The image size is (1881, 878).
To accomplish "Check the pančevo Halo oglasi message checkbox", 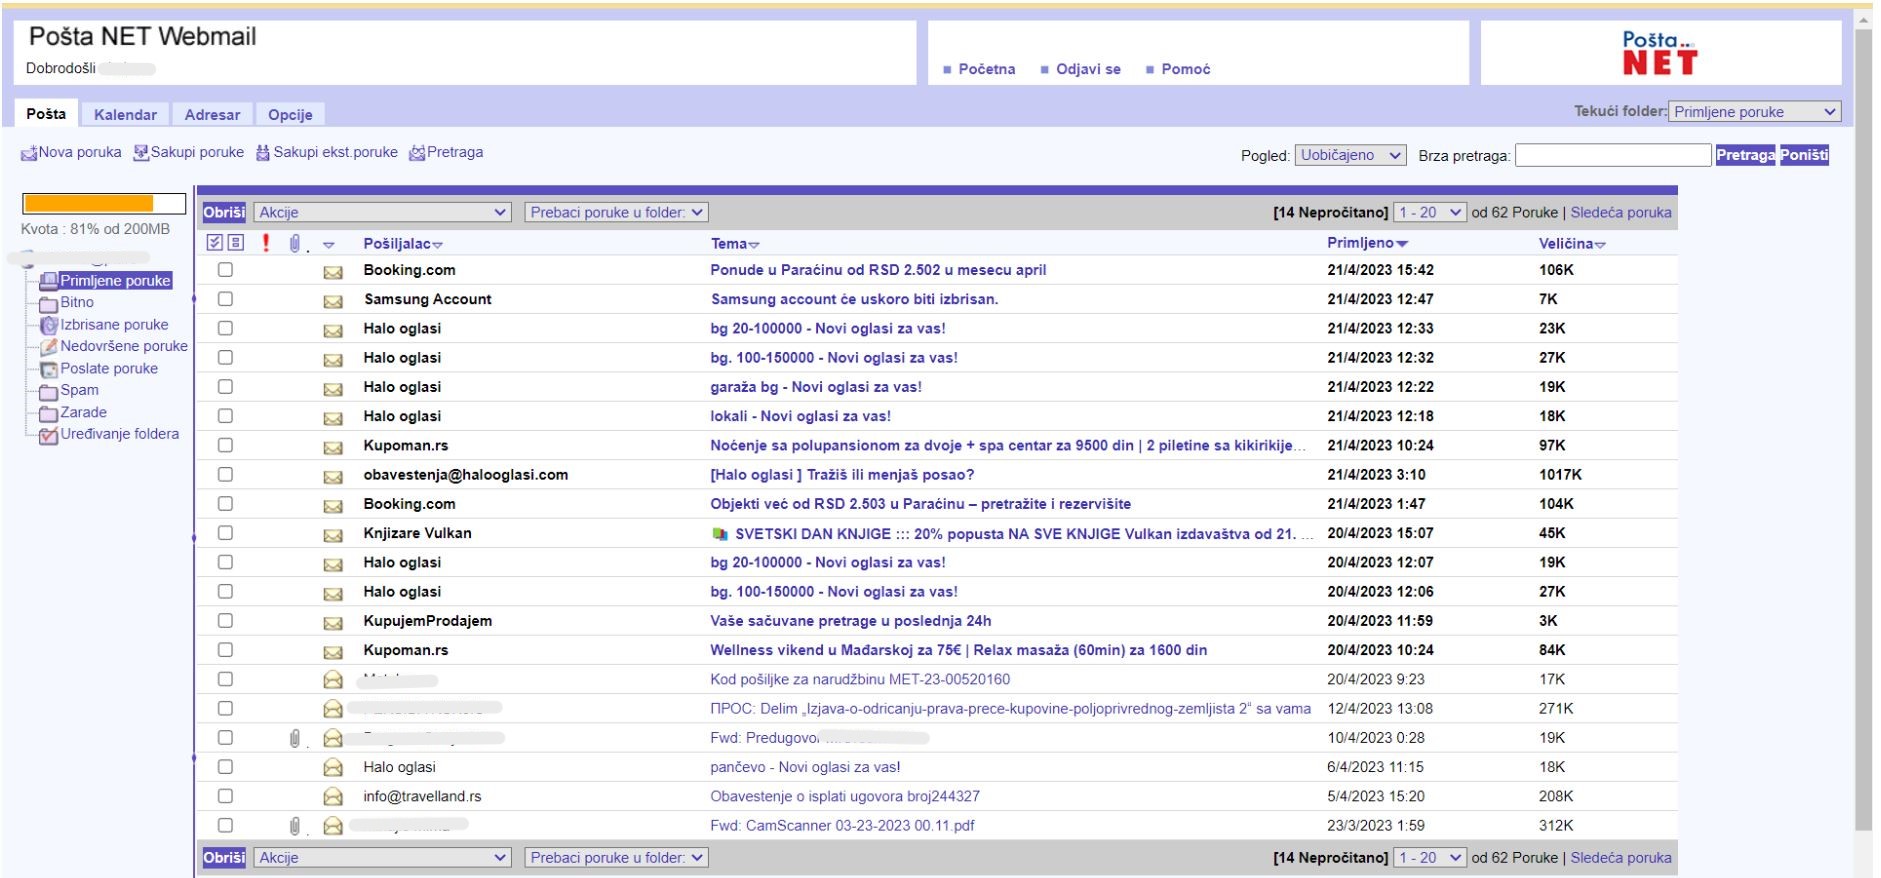I will 225,767.
